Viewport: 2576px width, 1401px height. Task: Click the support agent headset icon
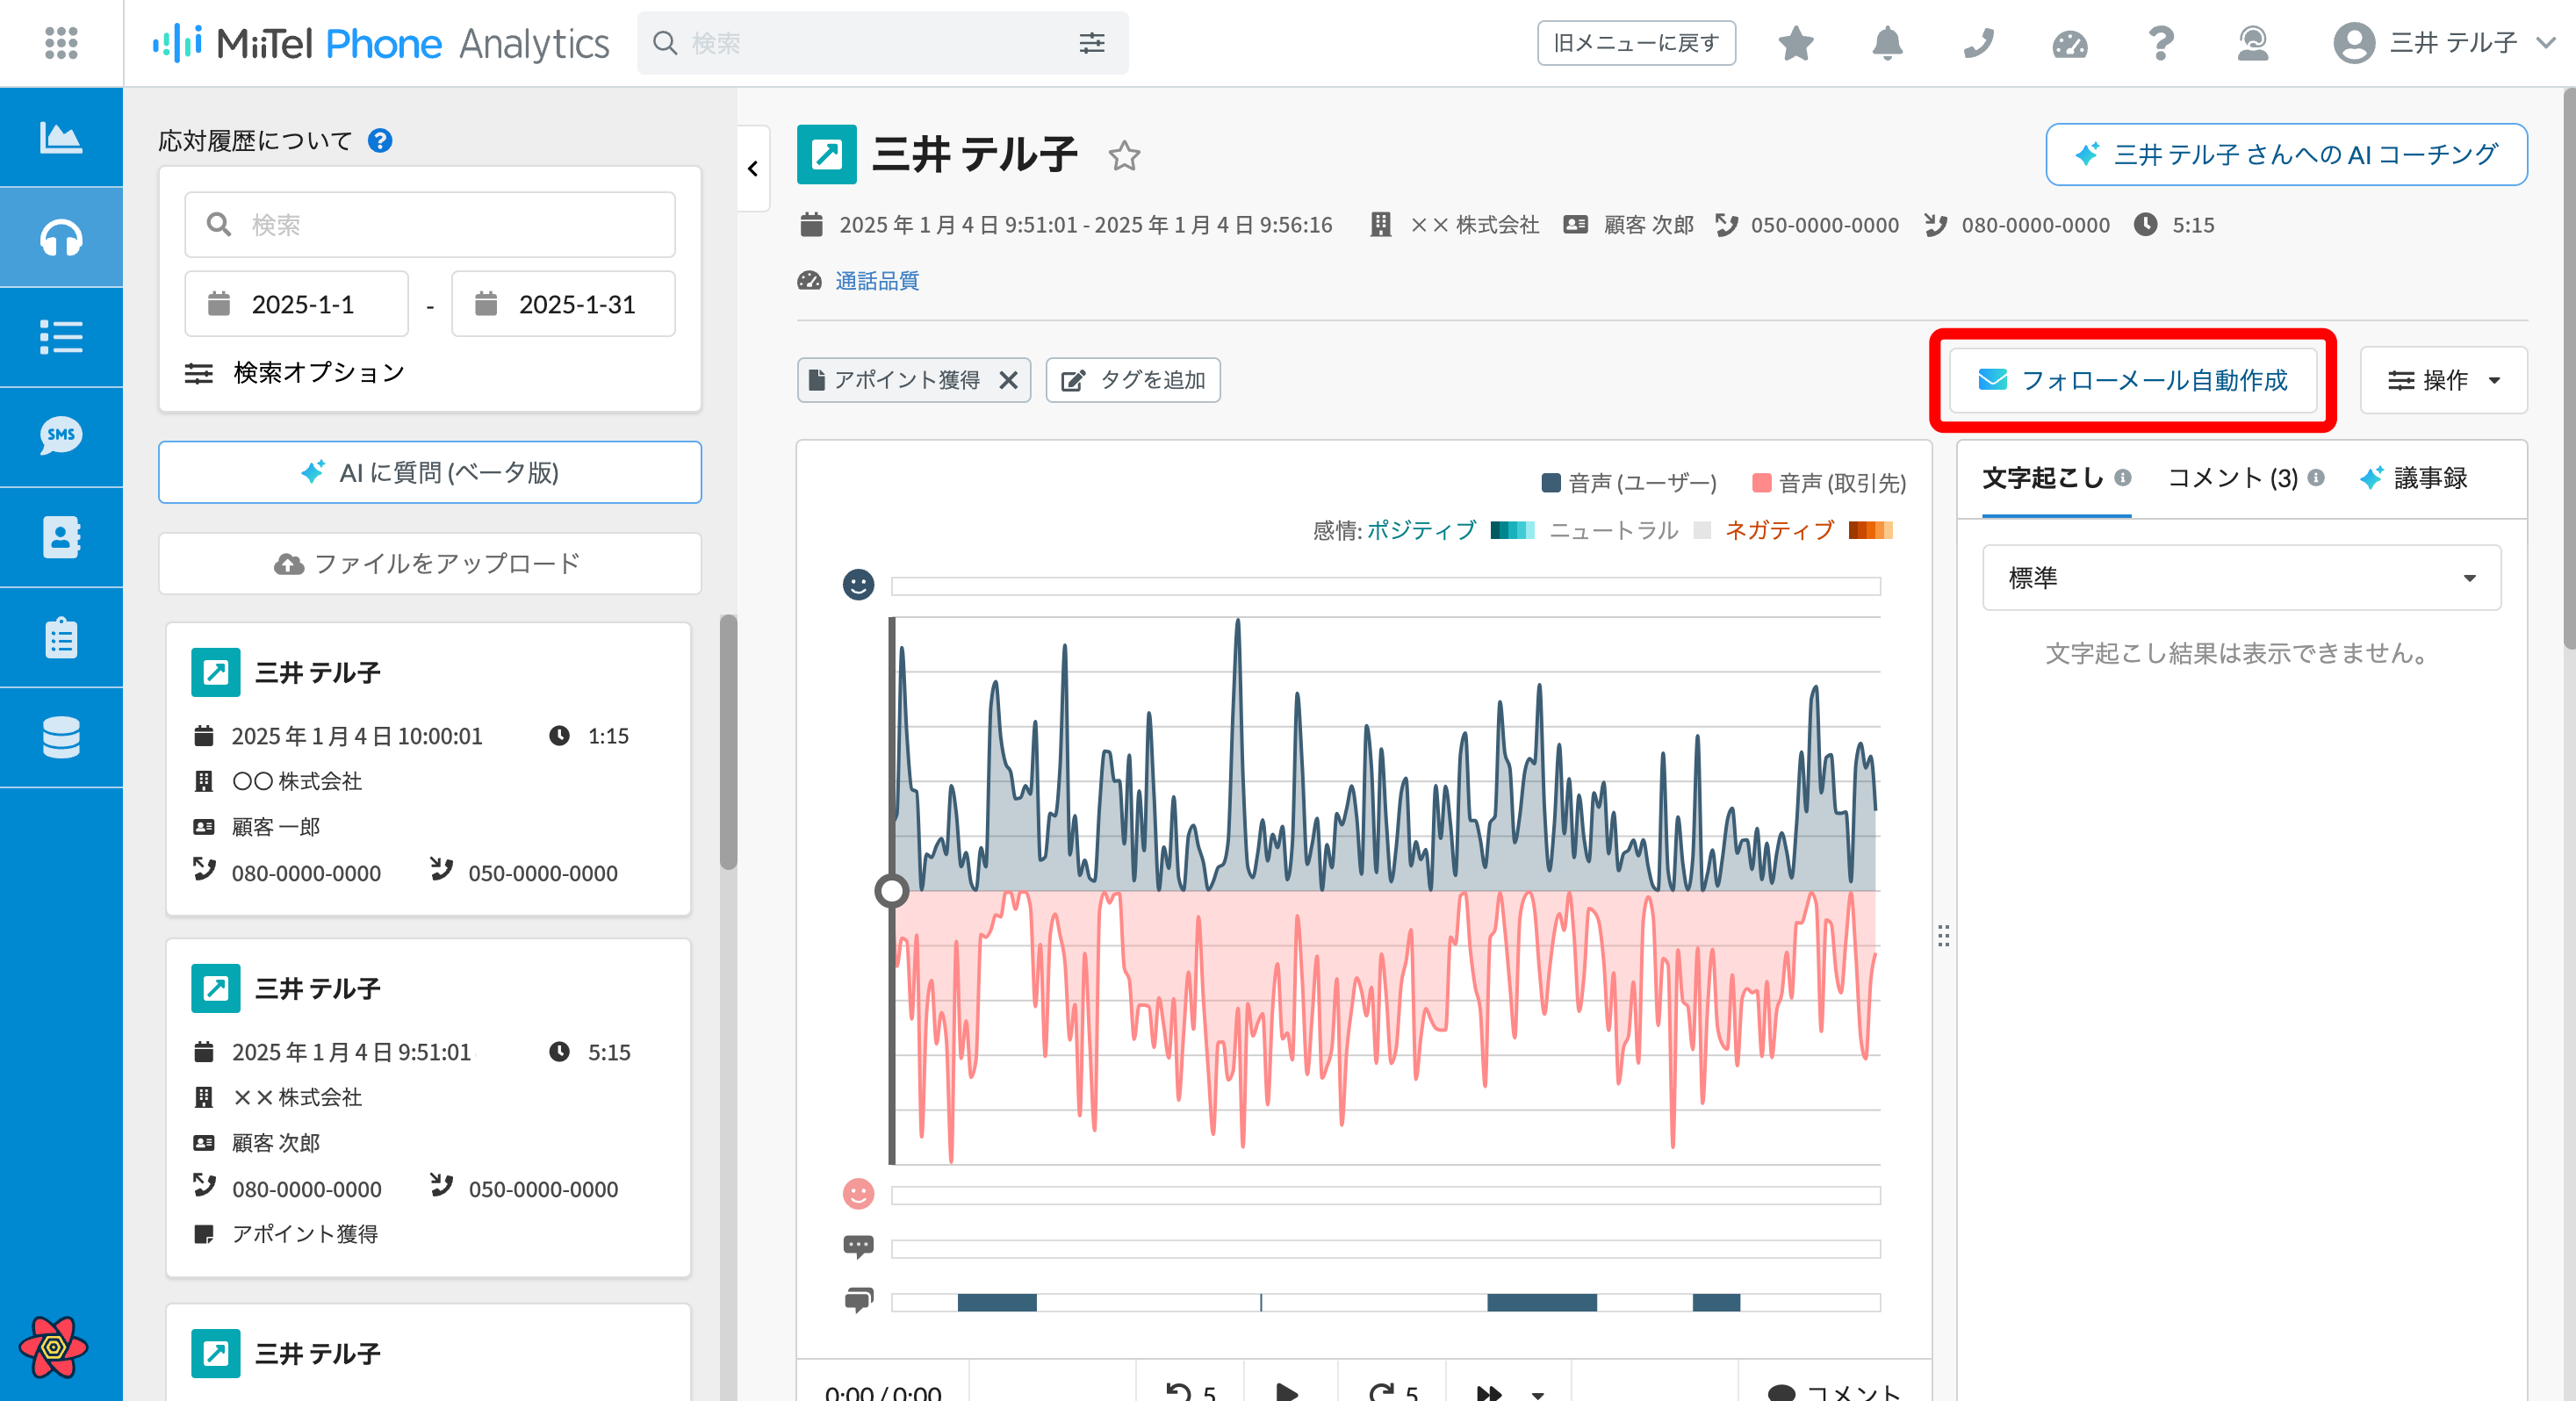pyautogui.click(x=2252, y=43)
